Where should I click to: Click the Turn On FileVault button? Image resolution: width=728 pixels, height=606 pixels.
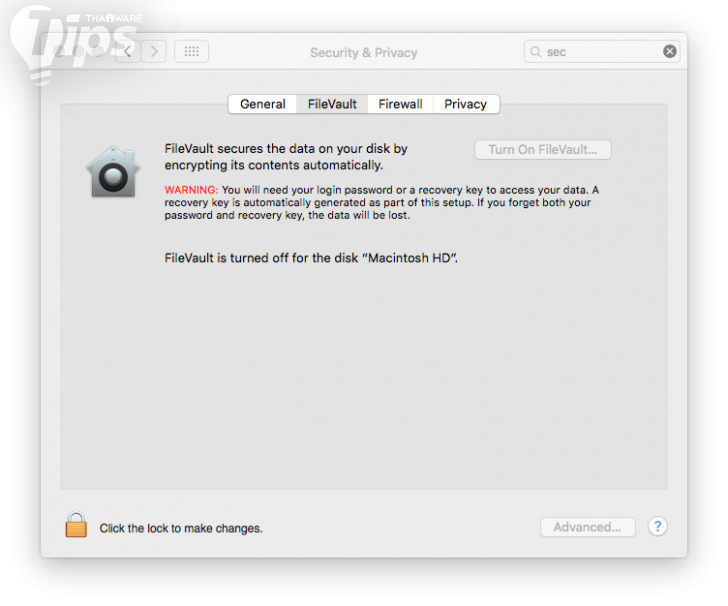[x=543, y=150]
